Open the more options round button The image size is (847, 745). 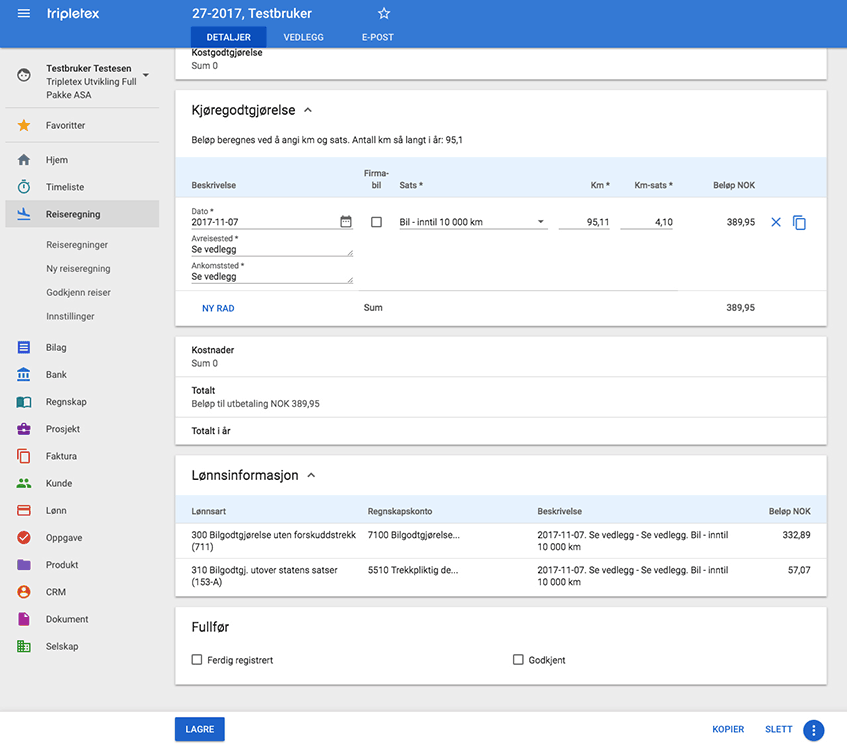[x=813, y=730]
